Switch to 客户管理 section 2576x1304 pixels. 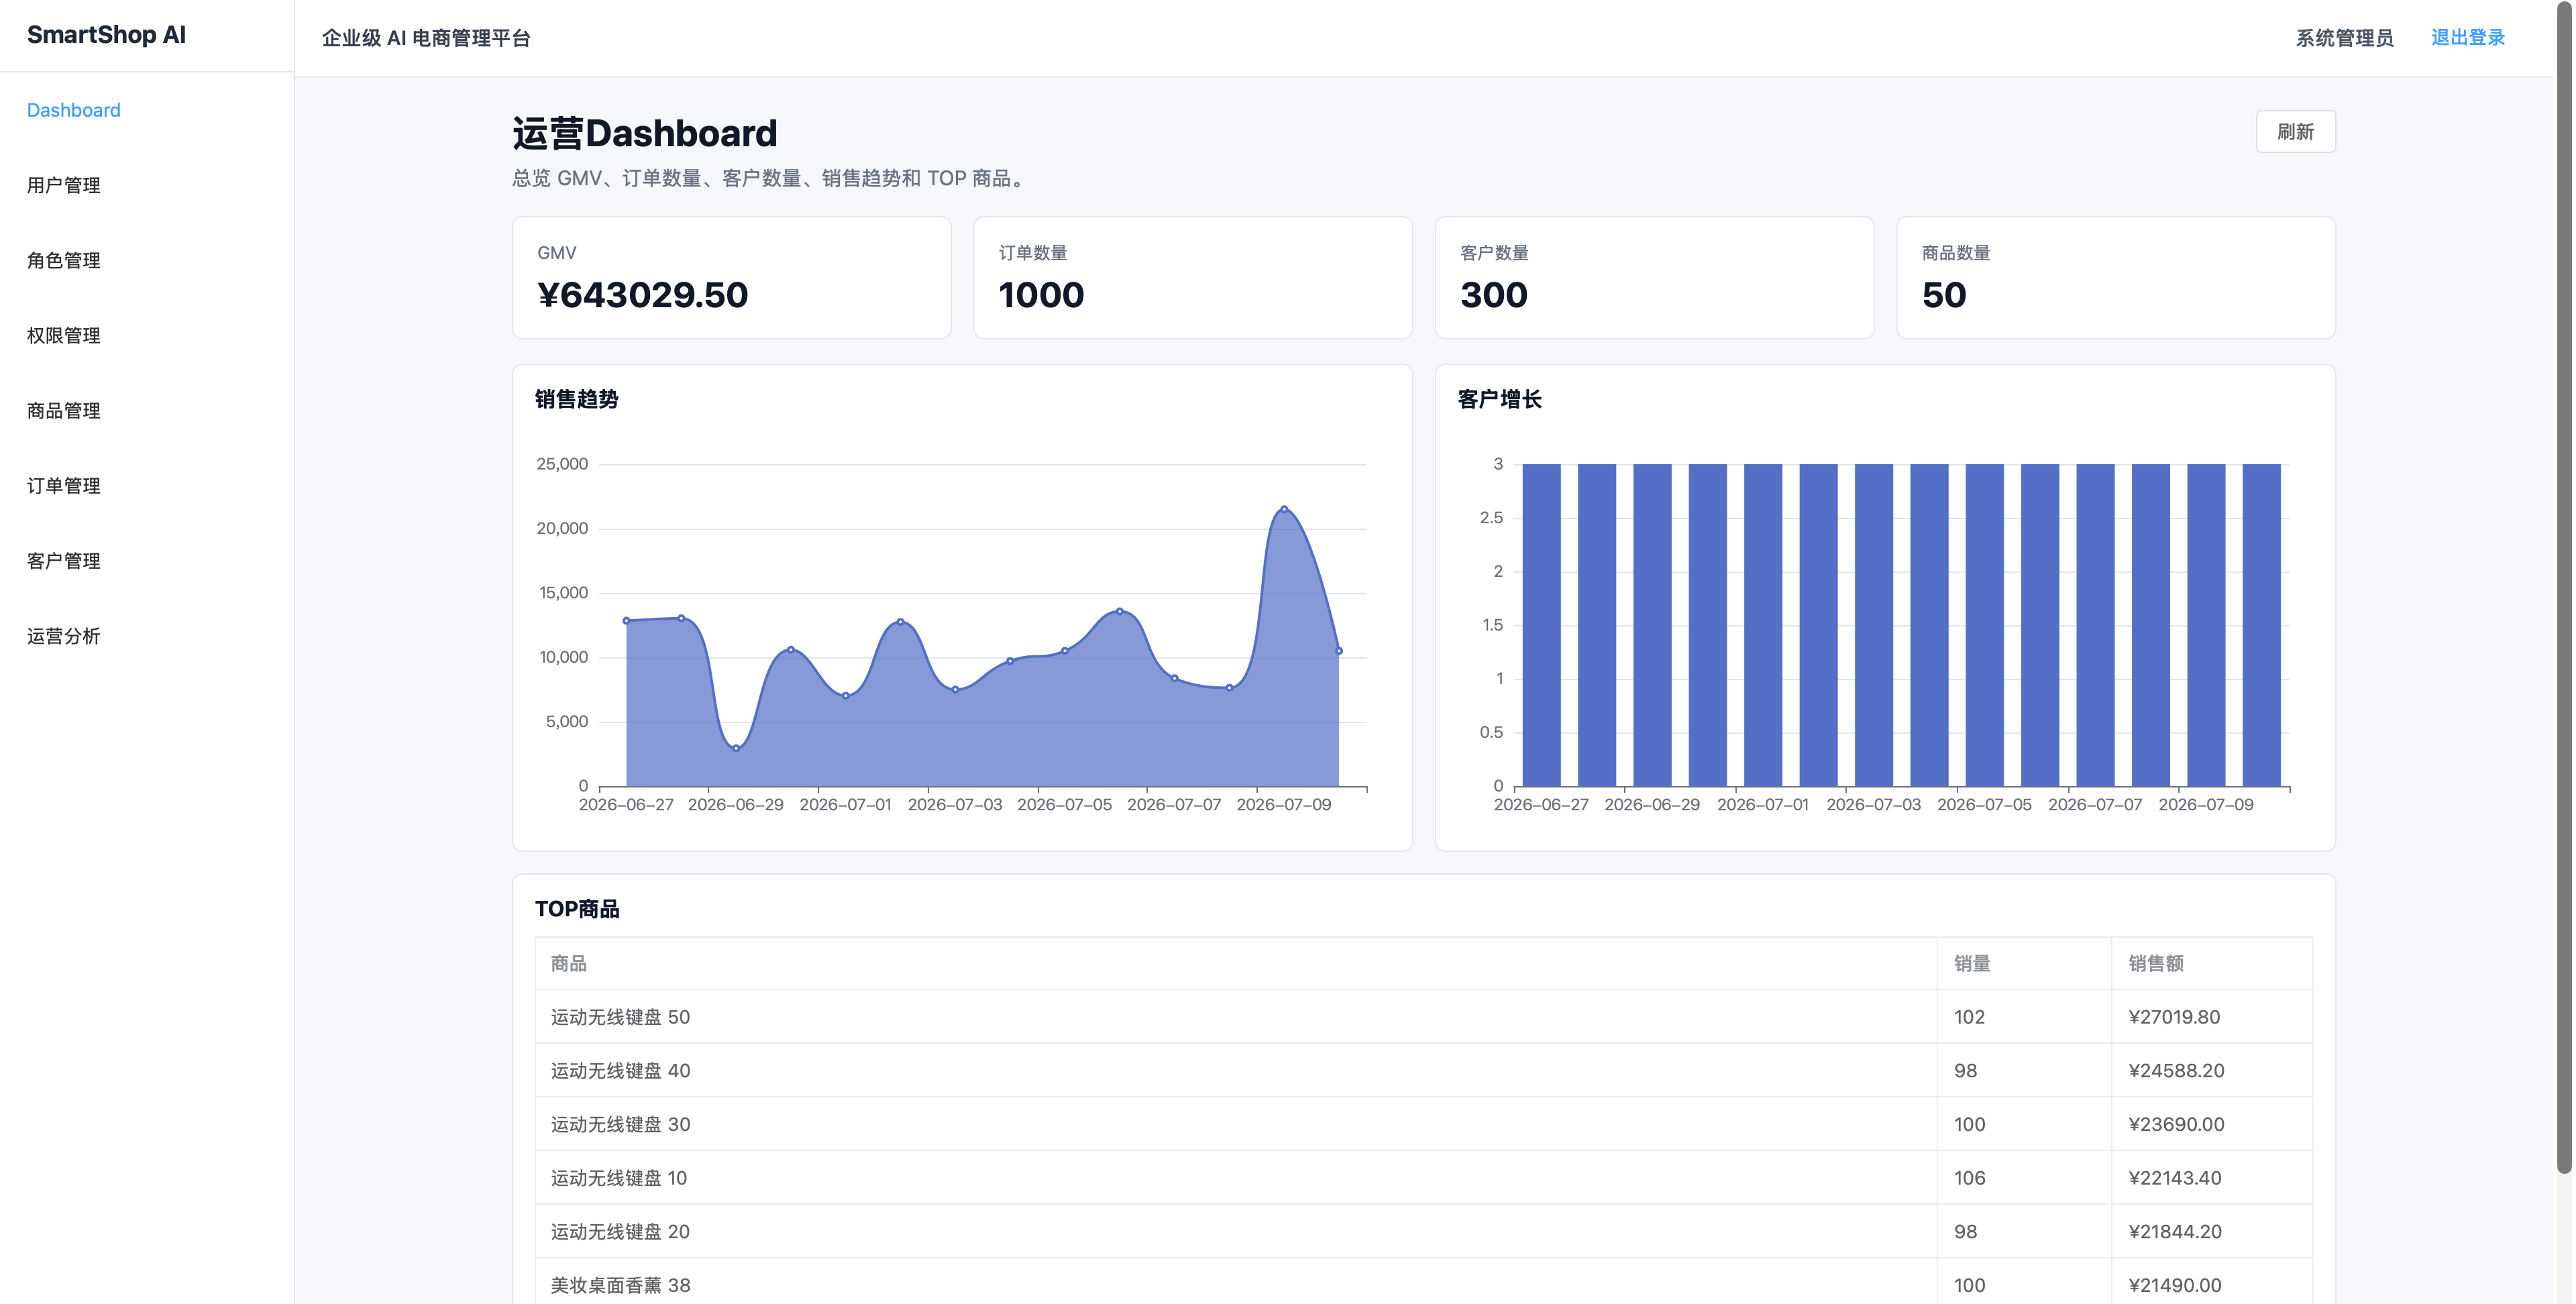tap(64, 560)
